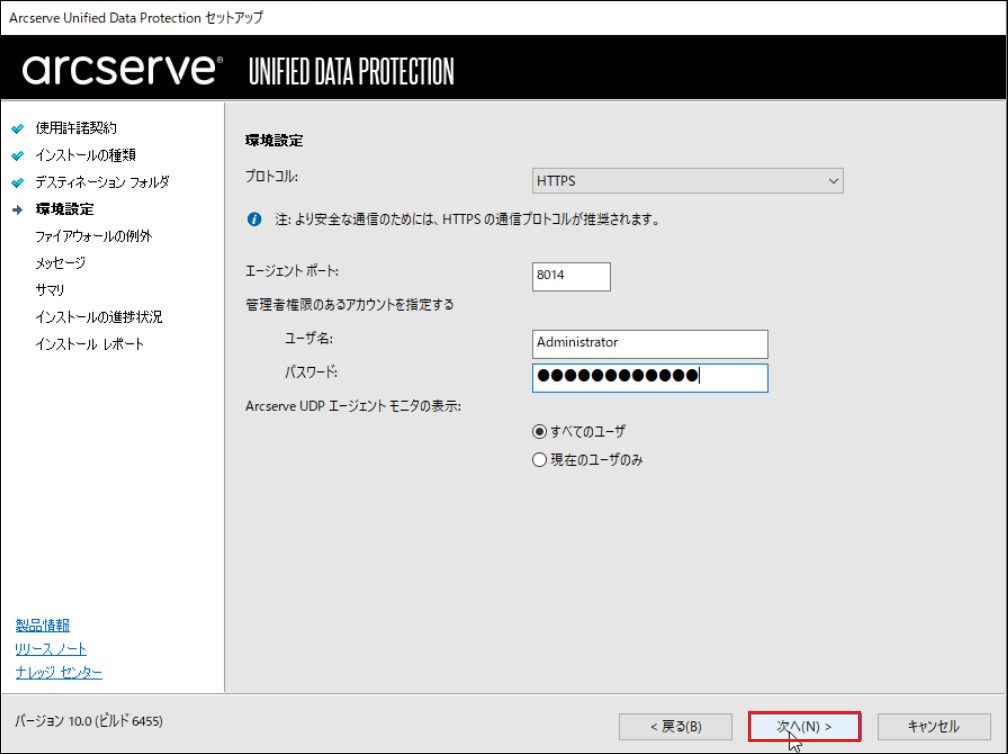Click the arcserve logo in the banner
The height and width of the screenshot is (754, 1008).
122,69
